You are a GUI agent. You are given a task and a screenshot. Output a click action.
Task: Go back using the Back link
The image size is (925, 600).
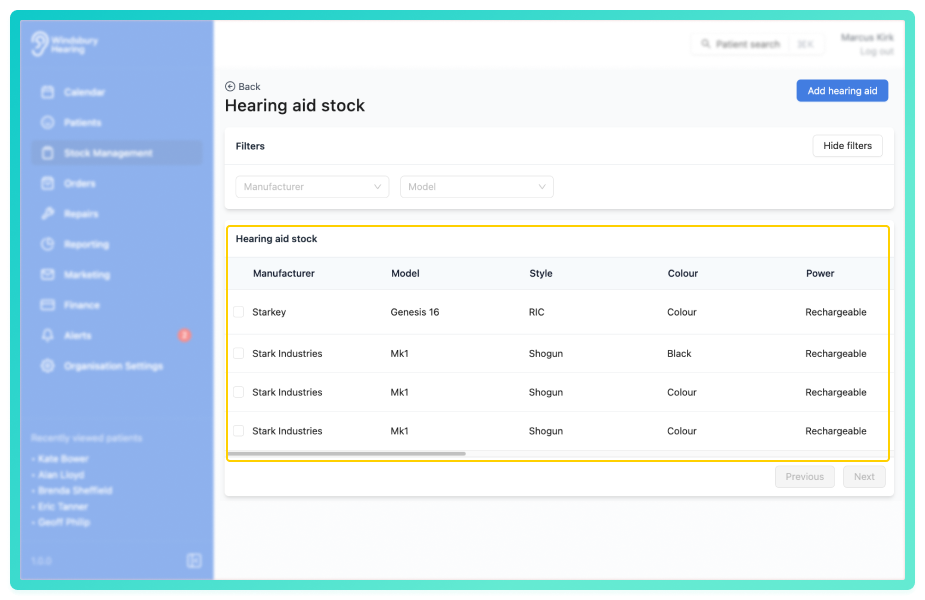pyautogui.click(x=242, y=87)
